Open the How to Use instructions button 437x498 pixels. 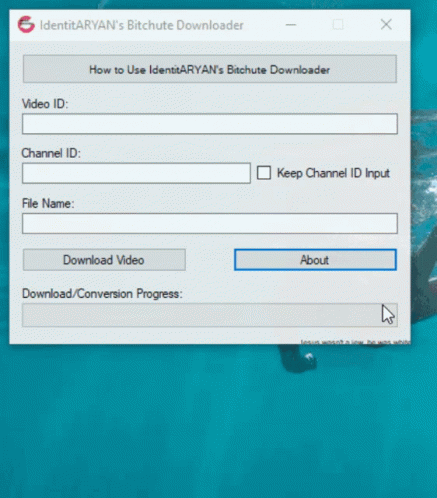[210, 69]
